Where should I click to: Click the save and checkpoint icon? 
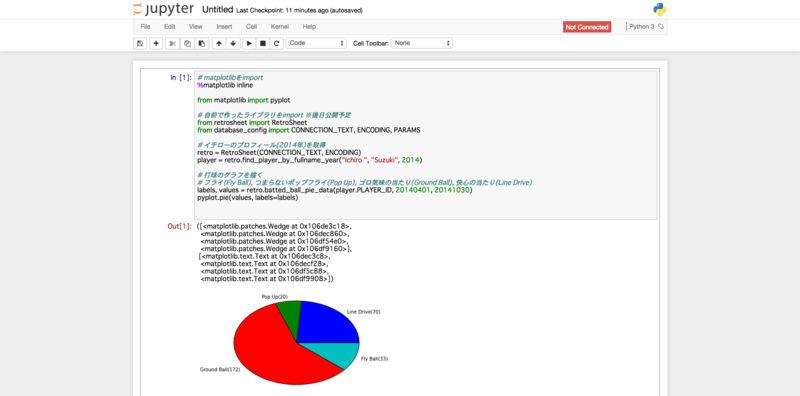(x=140, y=43)
